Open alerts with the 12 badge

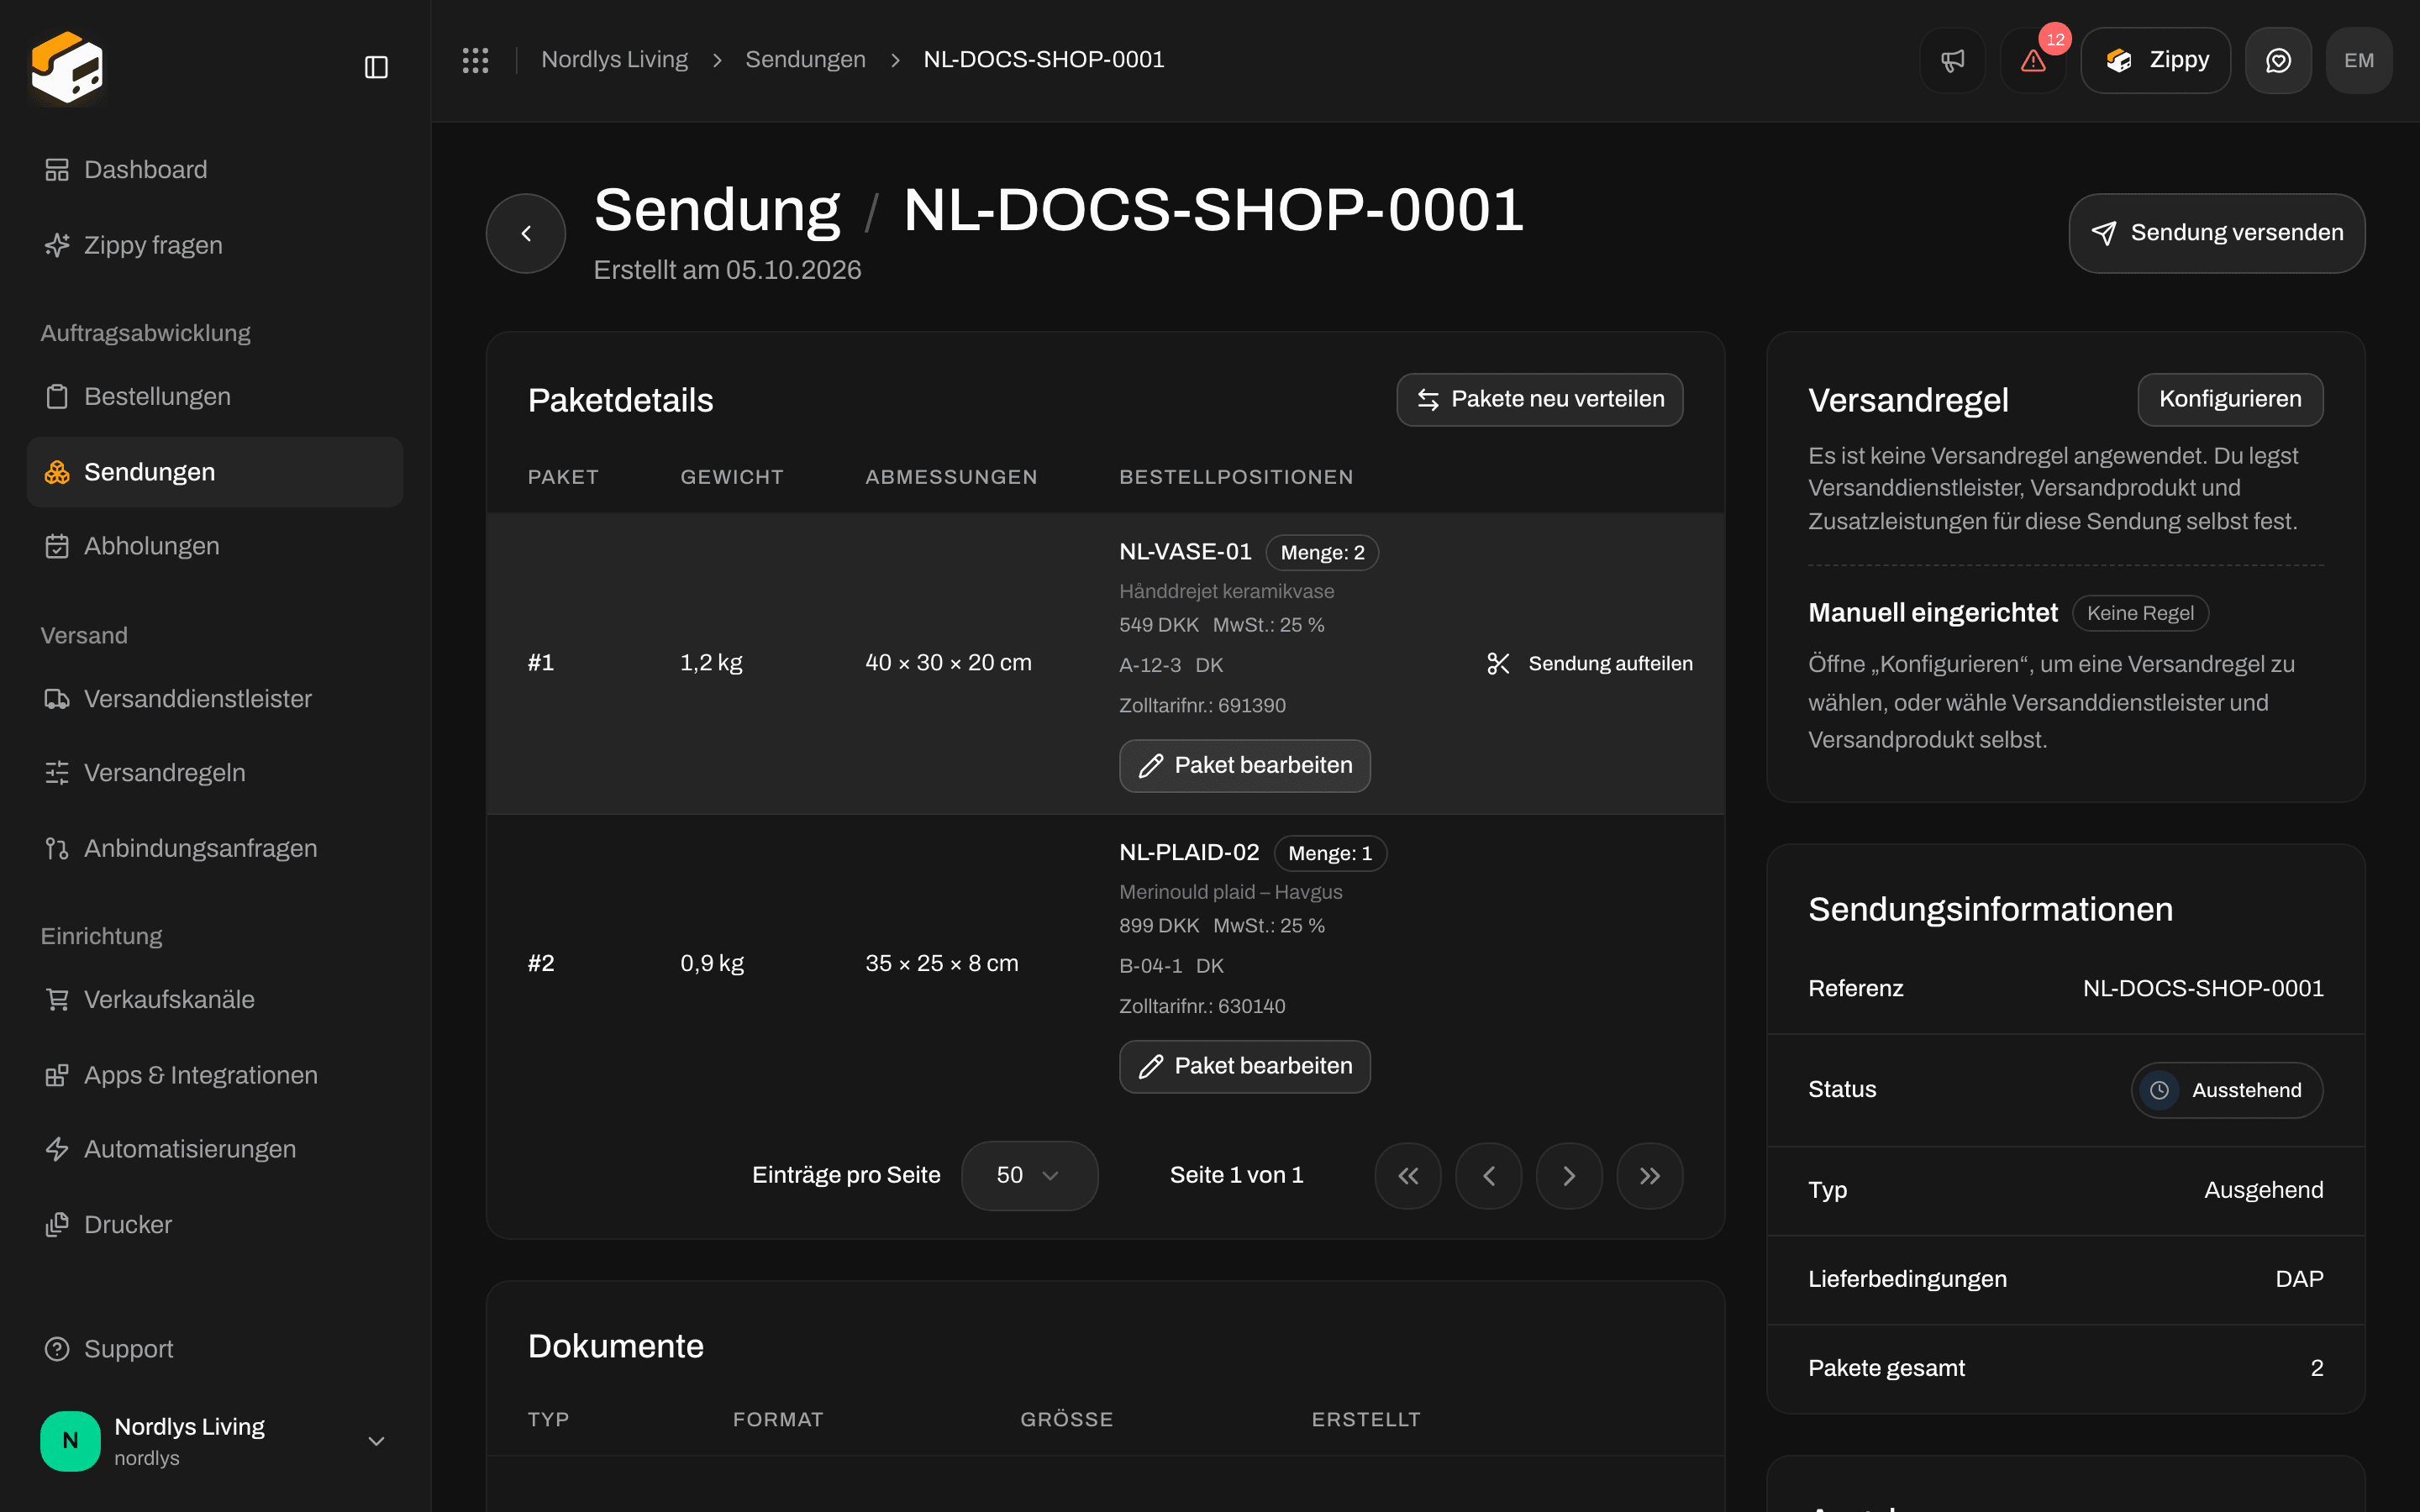[2033, 60]
